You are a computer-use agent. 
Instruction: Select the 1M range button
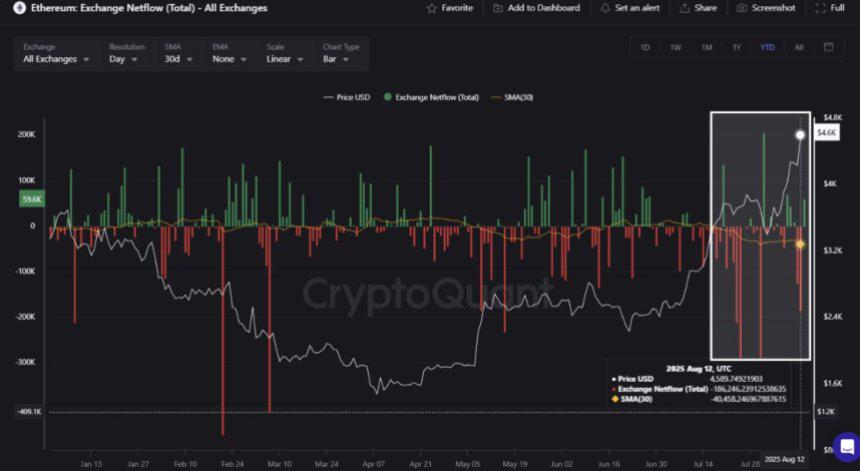pyautogui.click(x=706, y=47)
